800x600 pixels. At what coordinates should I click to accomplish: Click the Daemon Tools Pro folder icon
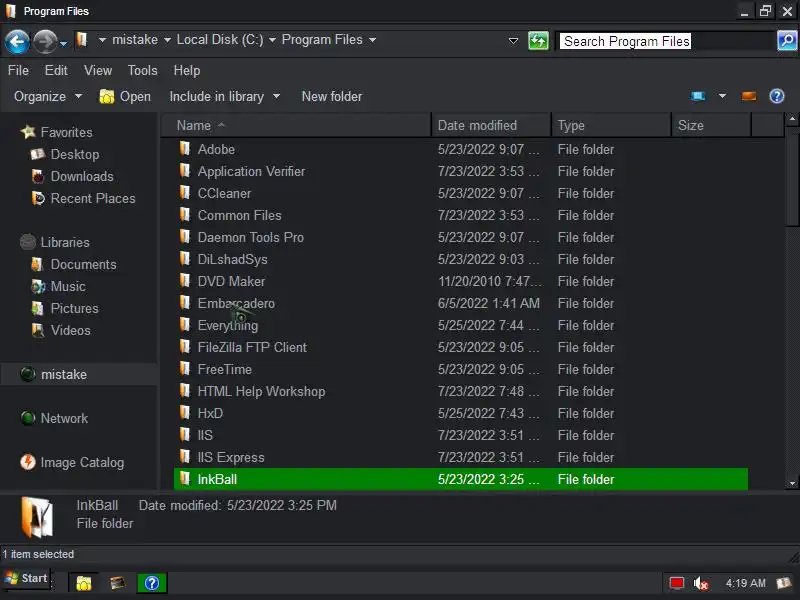coord(185,236)
